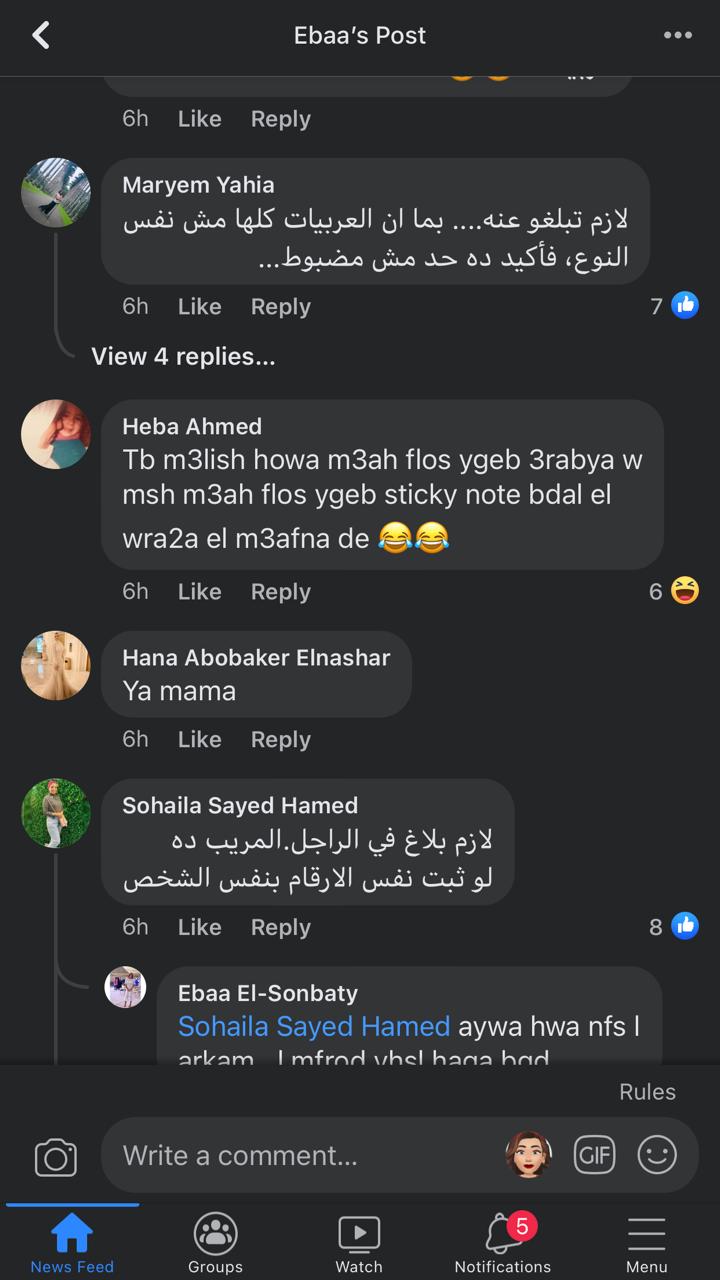Open the group Rules link
Screen dimensions: 720x1280
[647, 1092]
